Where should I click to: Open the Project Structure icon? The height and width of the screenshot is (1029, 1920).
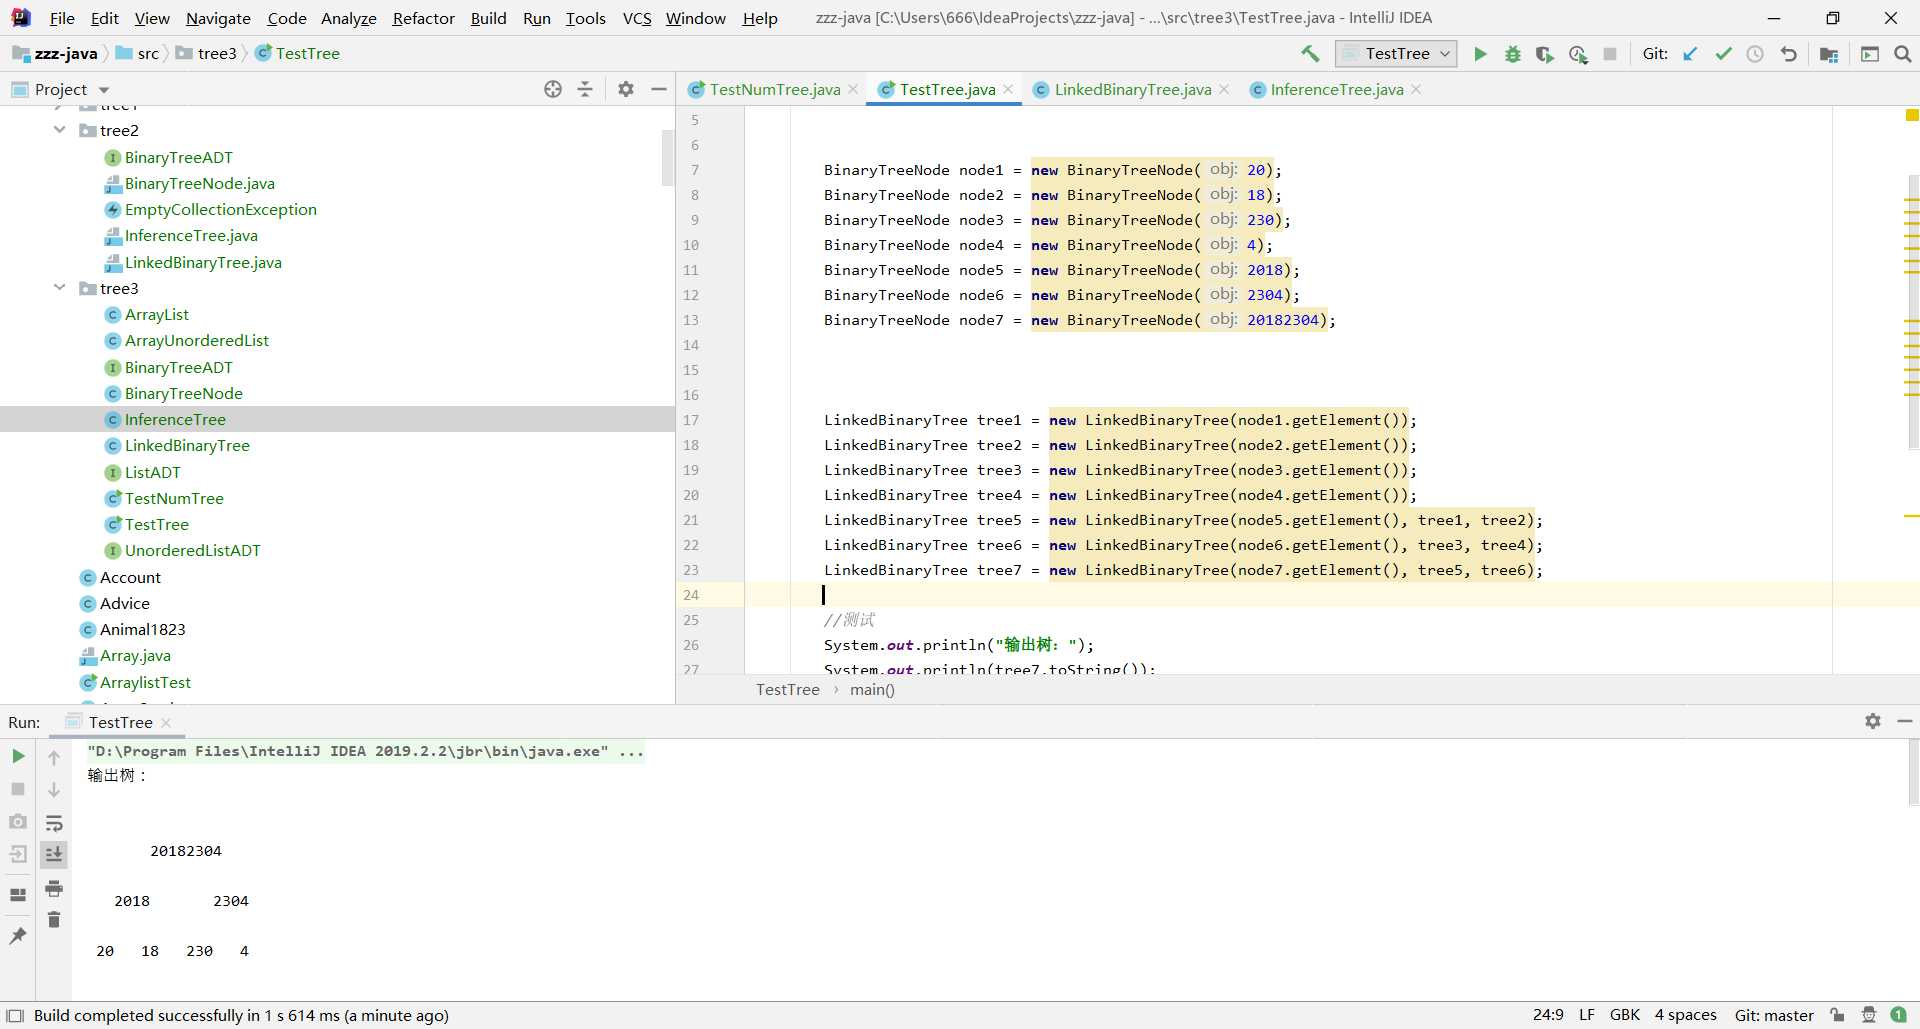[x=1829, y=54]
